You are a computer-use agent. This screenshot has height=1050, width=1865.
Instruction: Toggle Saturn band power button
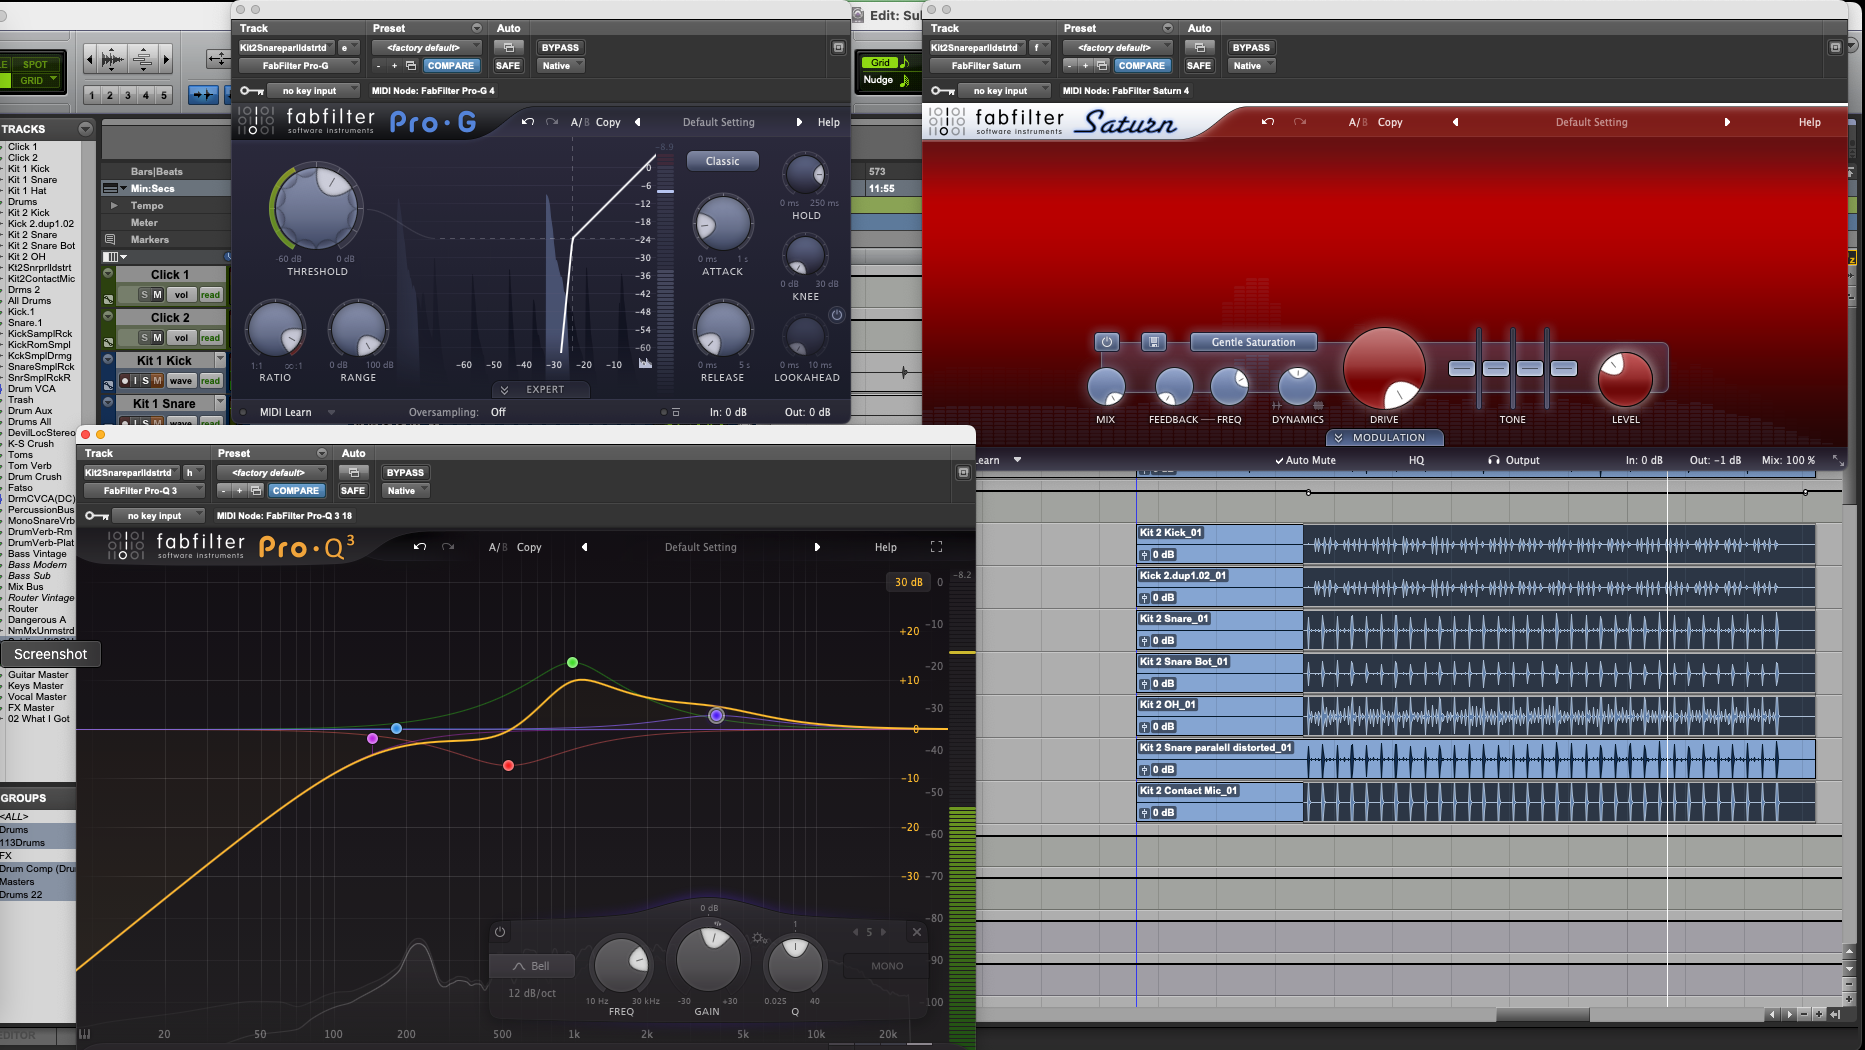[1106, 342]
